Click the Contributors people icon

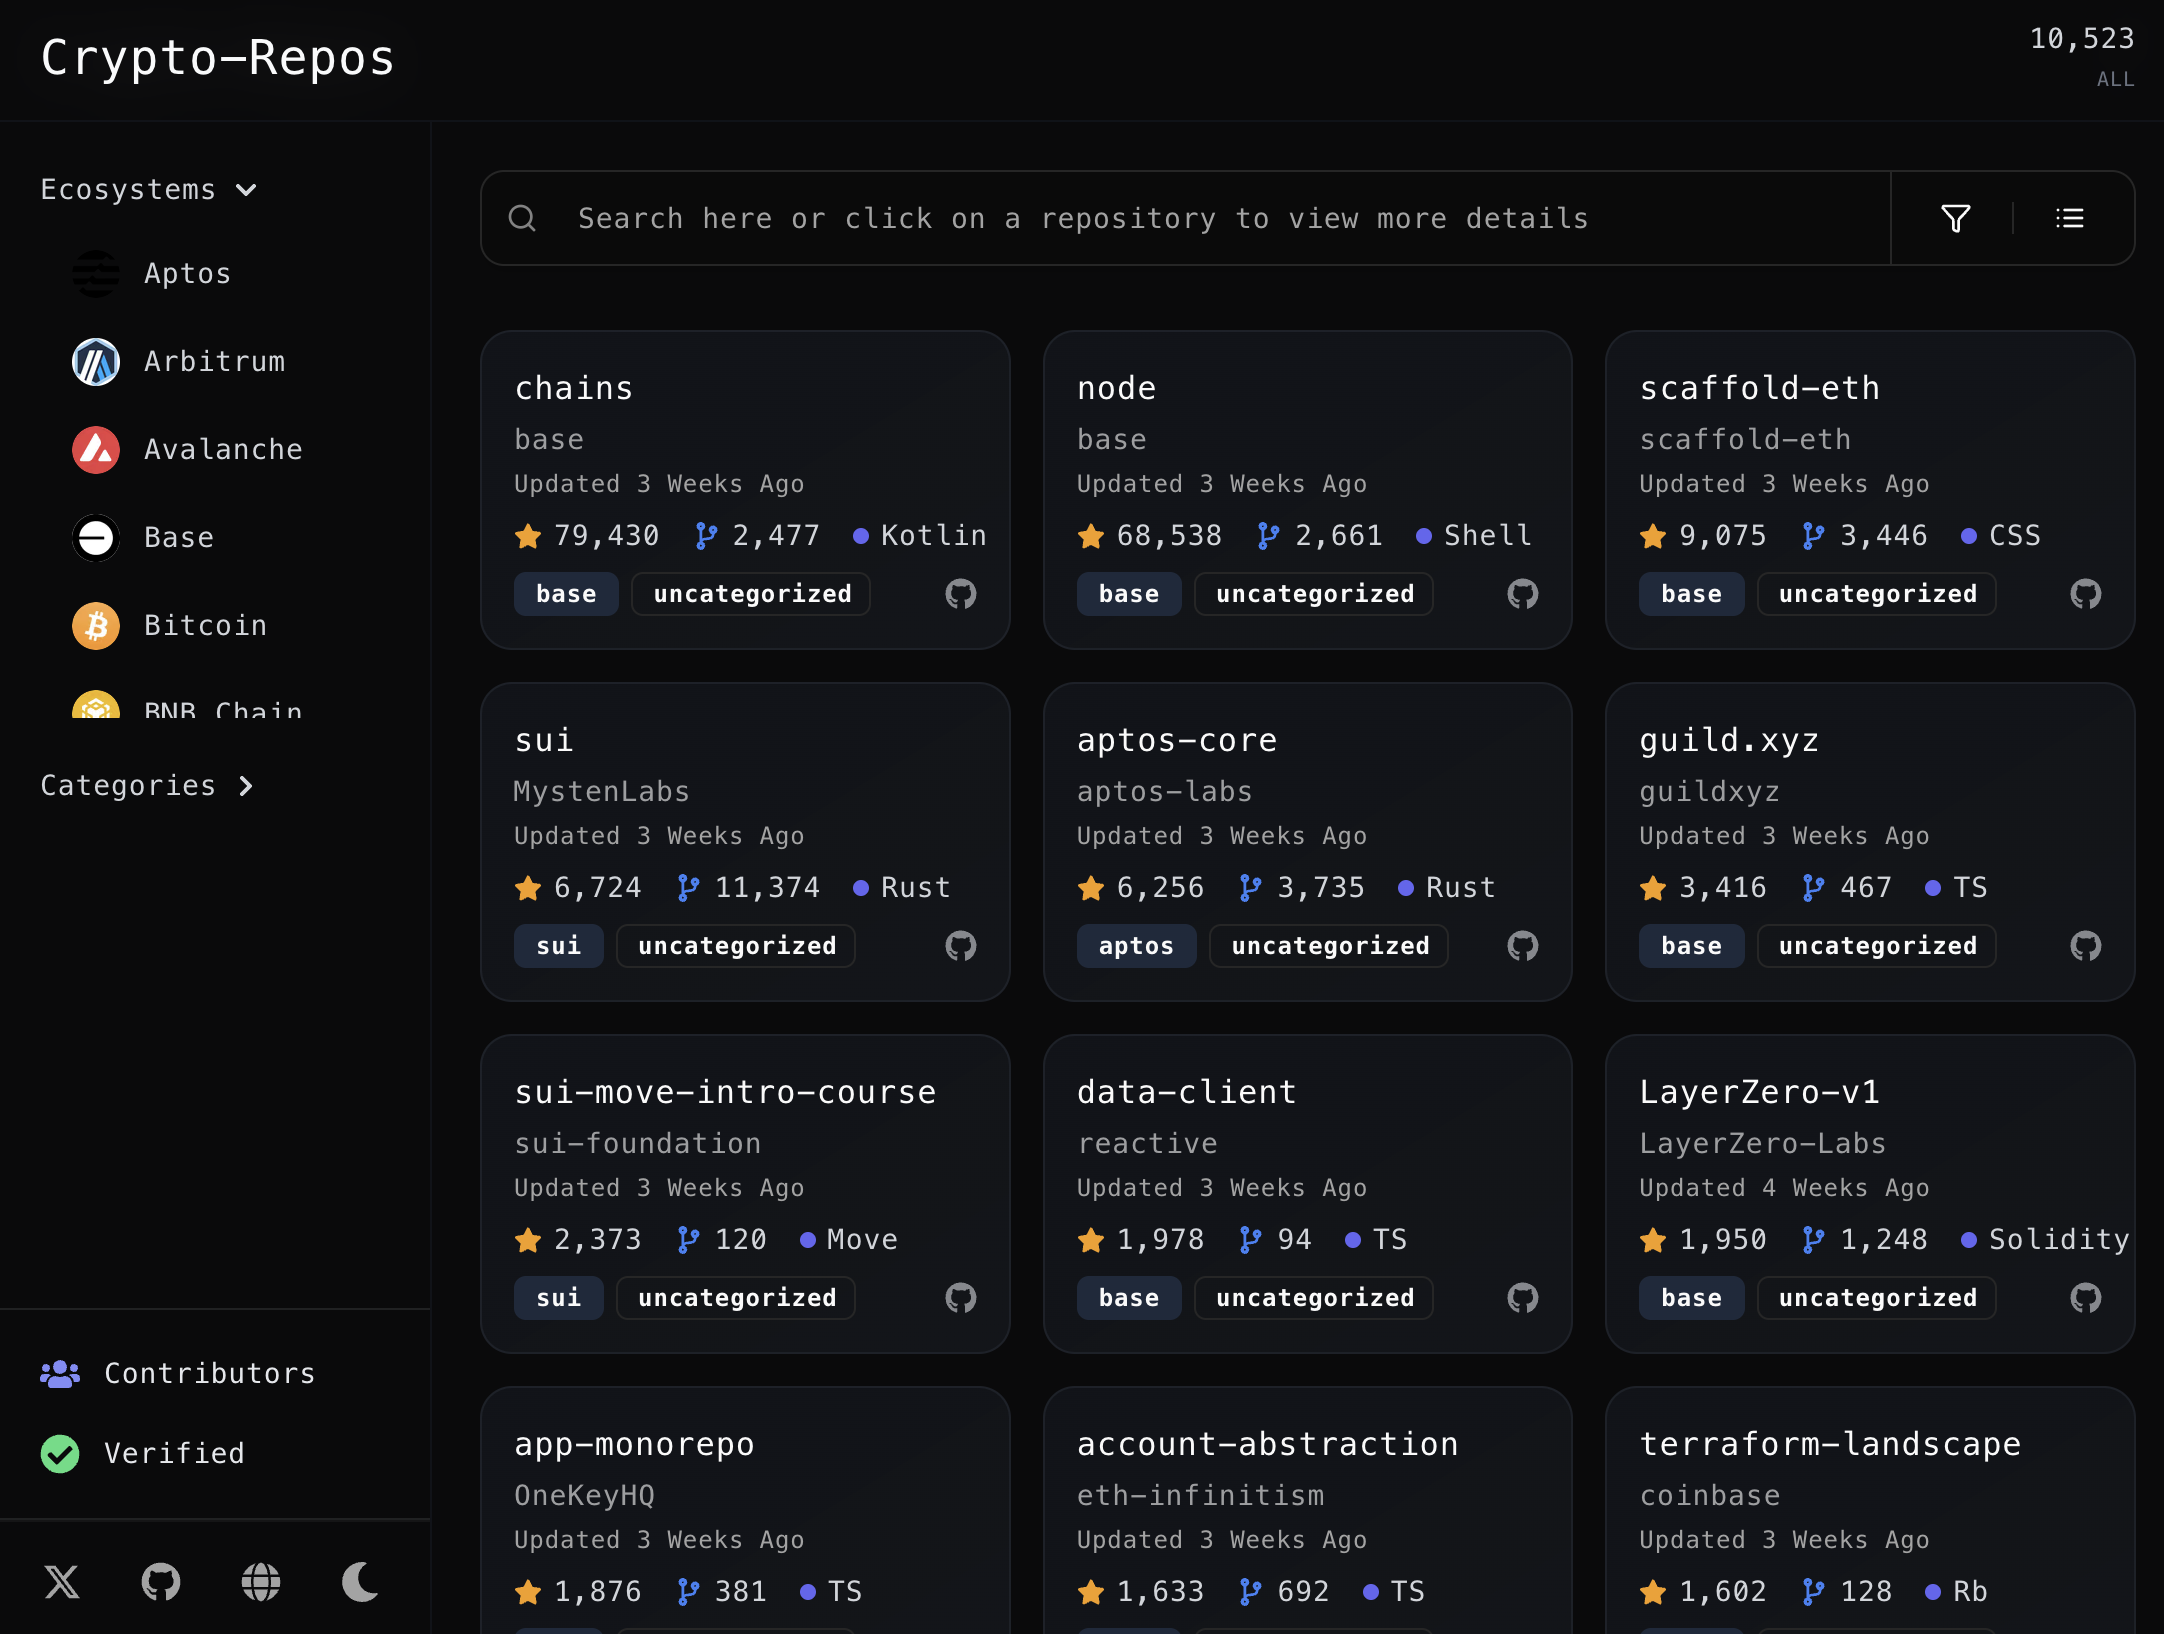60,1374
